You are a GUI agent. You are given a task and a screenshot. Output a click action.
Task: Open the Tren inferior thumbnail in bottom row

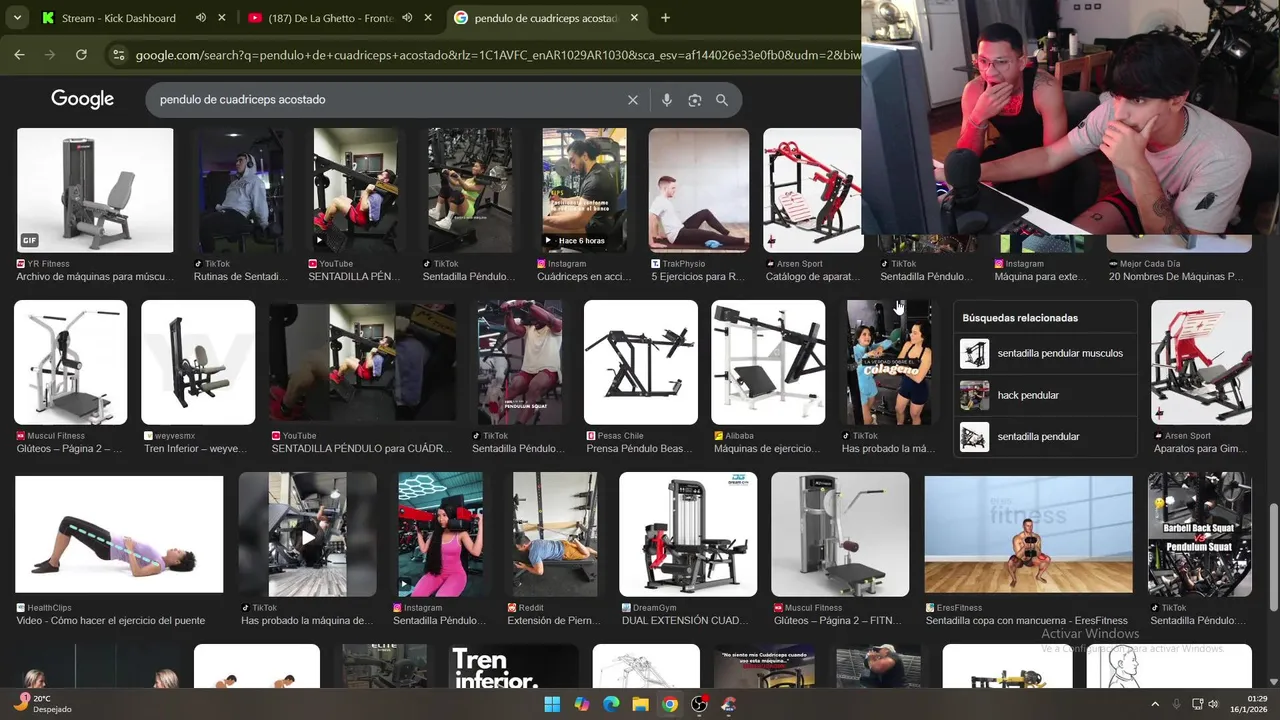tap(513, 666)
